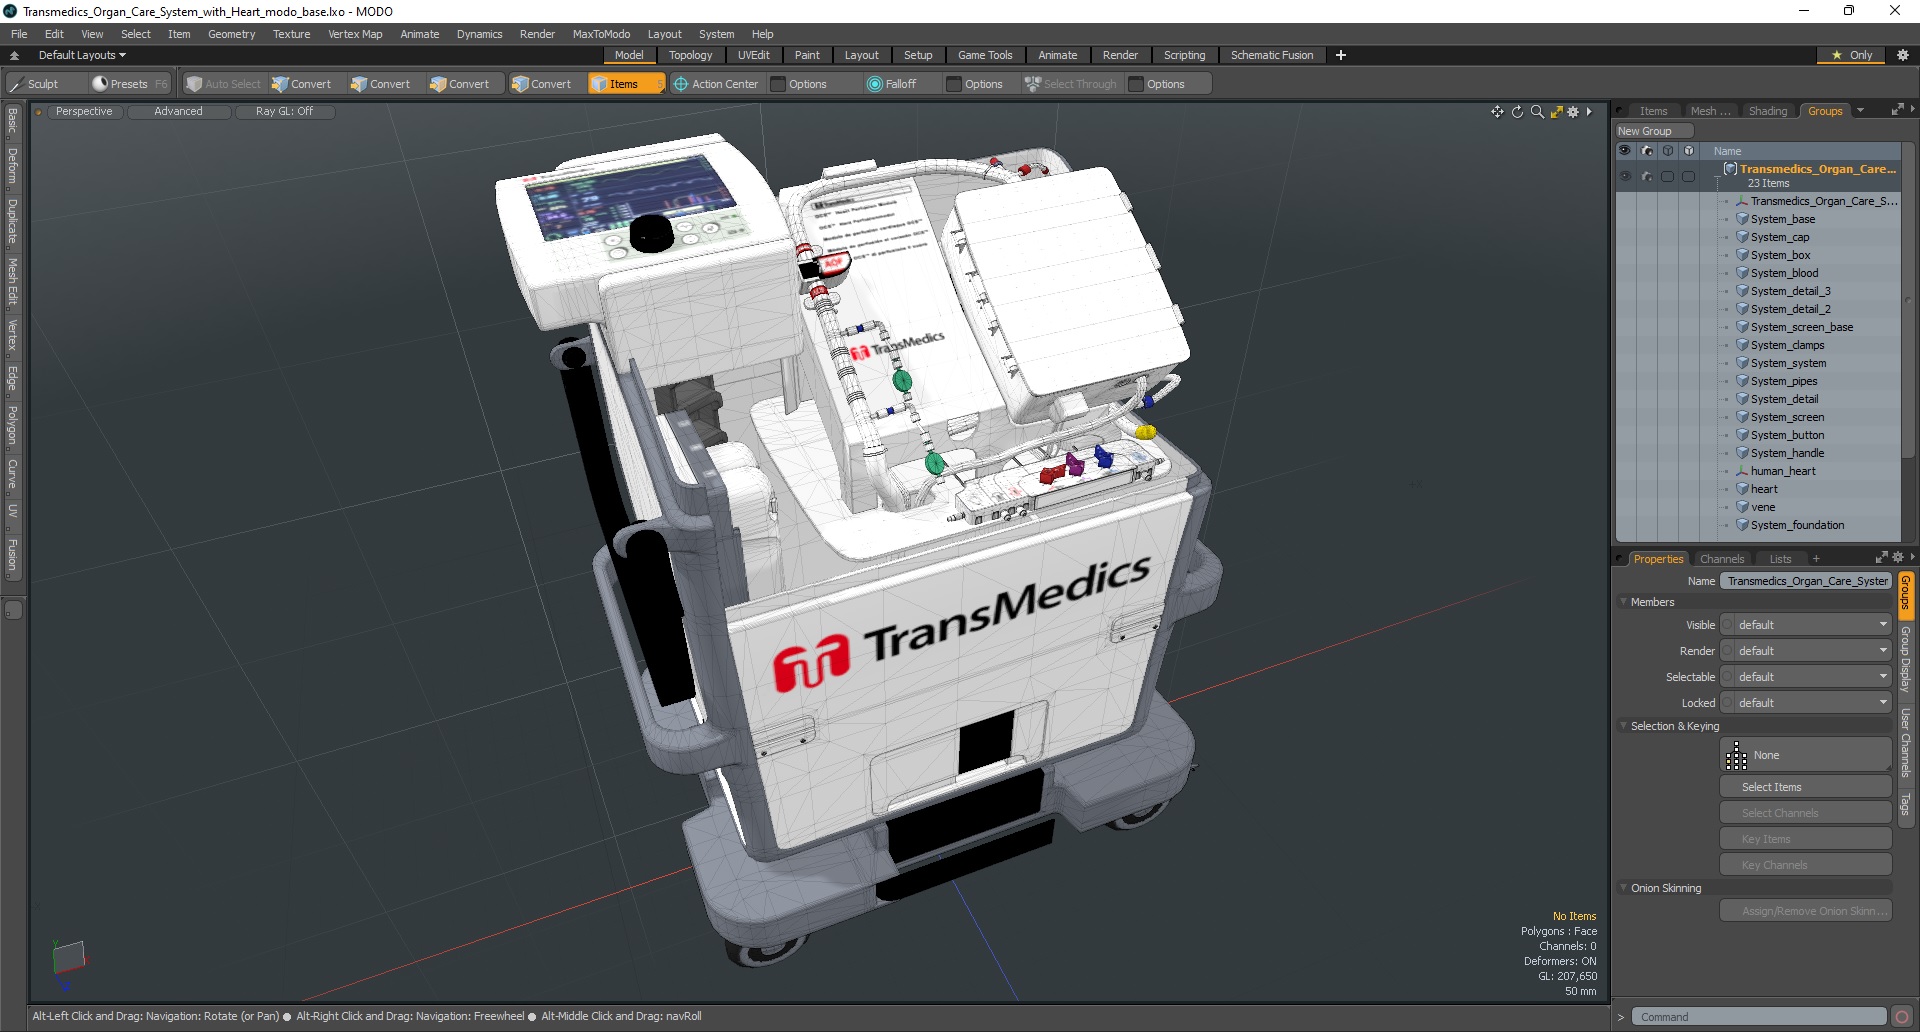Screen dimensions: 1920x1032
Task: Click the Advanced shading button
Action: [x=178, y=112]
